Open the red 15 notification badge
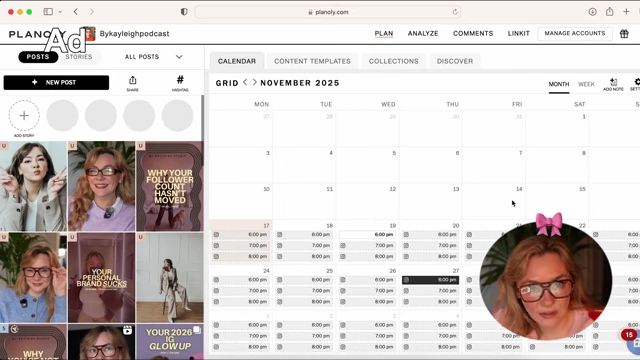This screenshot has height=360, width=640. [629, 335]
